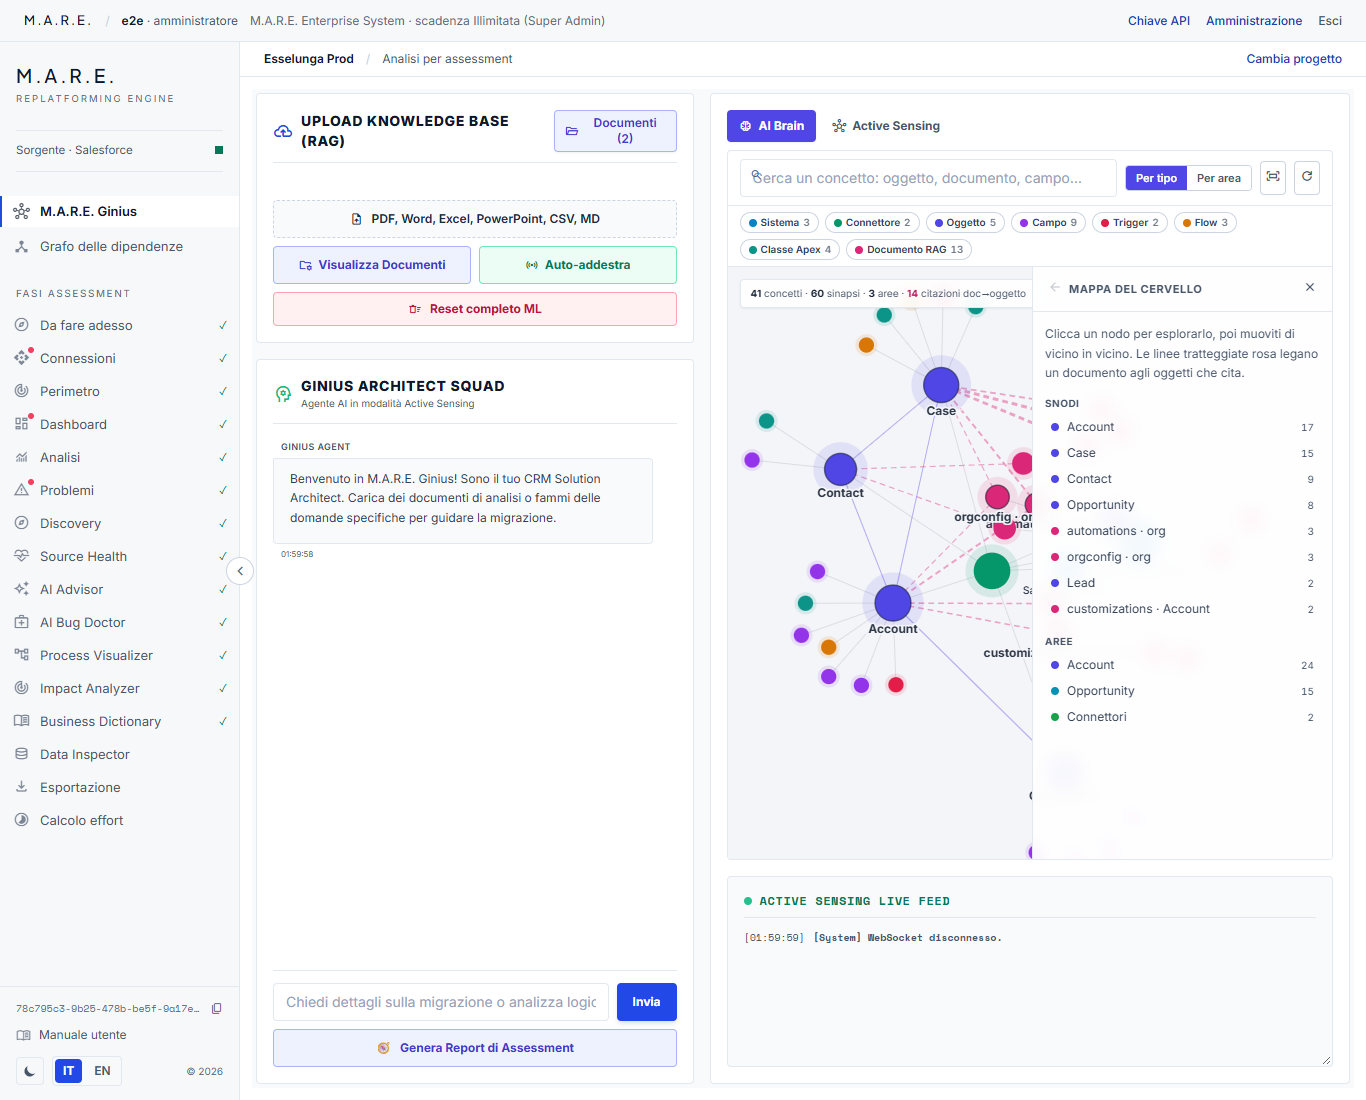Screen dimensions: 1366x1100
Task: Switch to the AI Brain tab
Action: pos(772,126)
